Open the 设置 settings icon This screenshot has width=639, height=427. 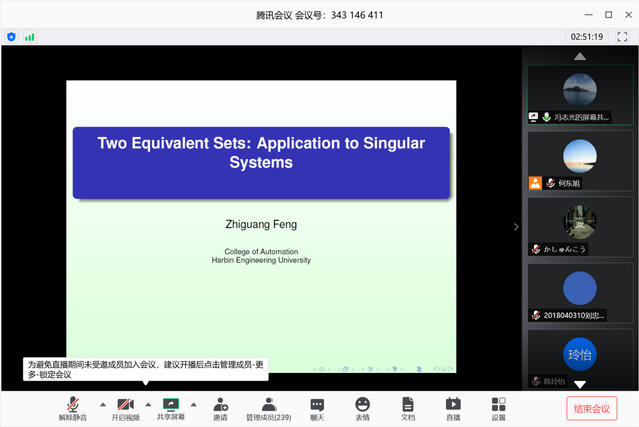[x=498, y=404]
